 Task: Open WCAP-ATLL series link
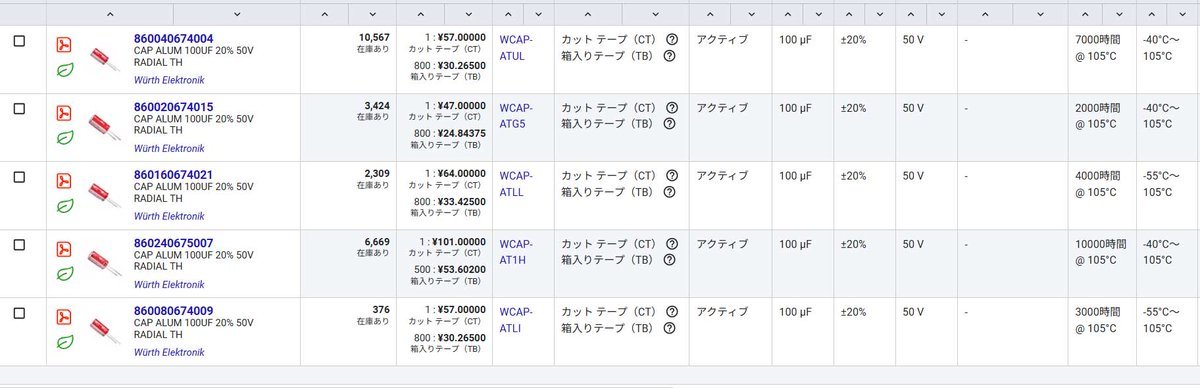coord(516,184)
